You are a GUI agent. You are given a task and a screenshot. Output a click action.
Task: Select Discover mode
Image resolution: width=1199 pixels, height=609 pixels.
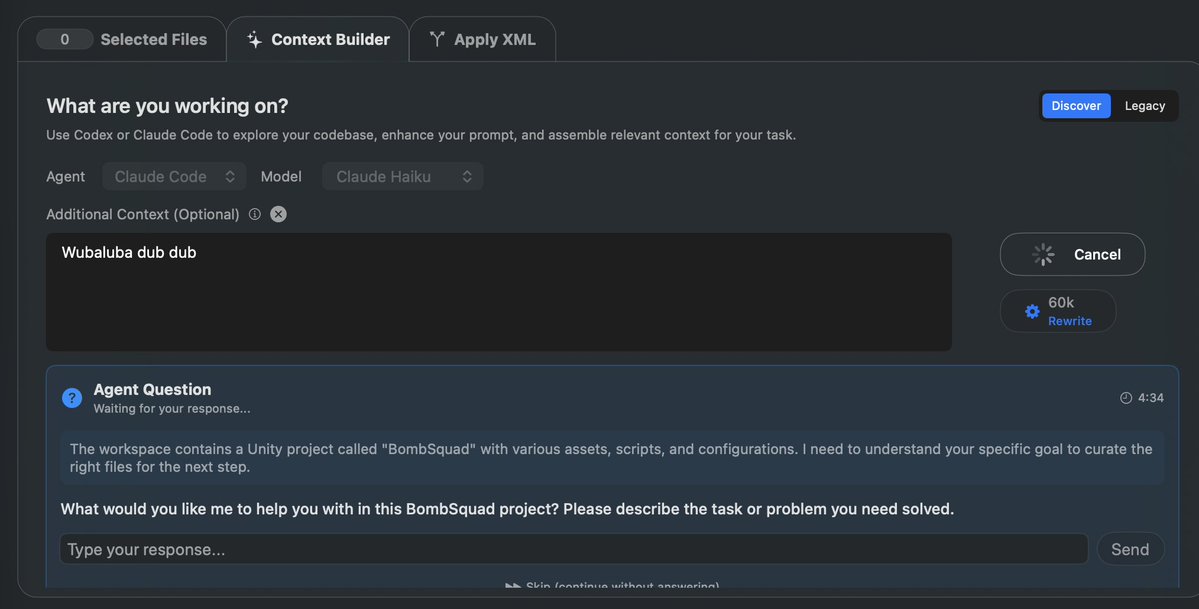1076,106
